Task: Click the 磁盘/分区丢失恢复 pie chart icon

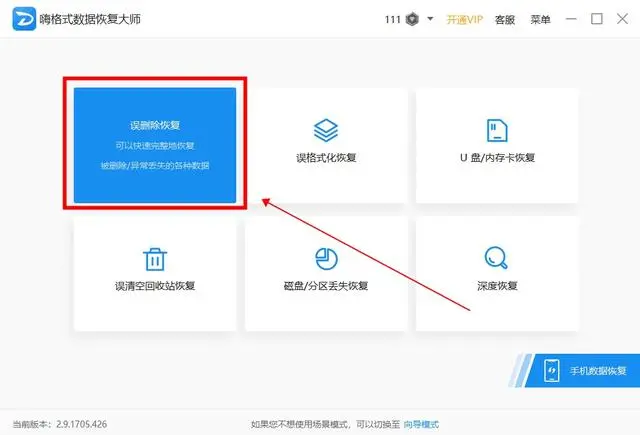Action: [326, 259]
